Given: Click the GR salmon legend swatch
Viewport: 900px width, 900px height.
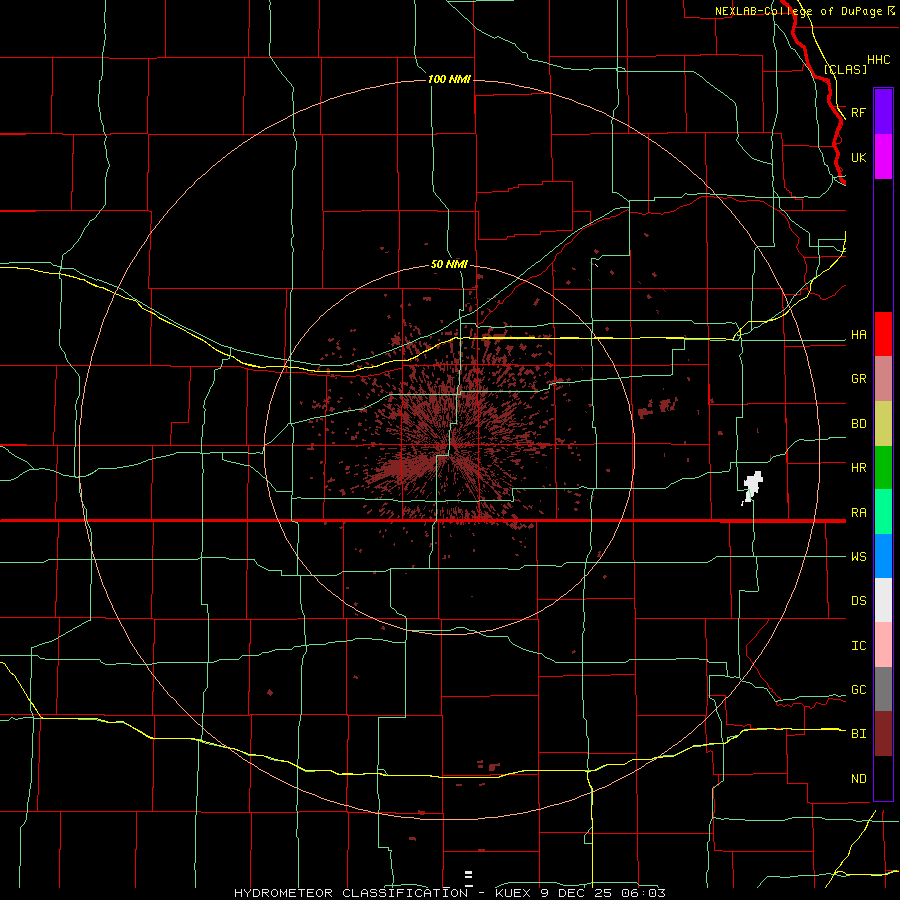Looking at the screenshot, I should tap(883, 379).
